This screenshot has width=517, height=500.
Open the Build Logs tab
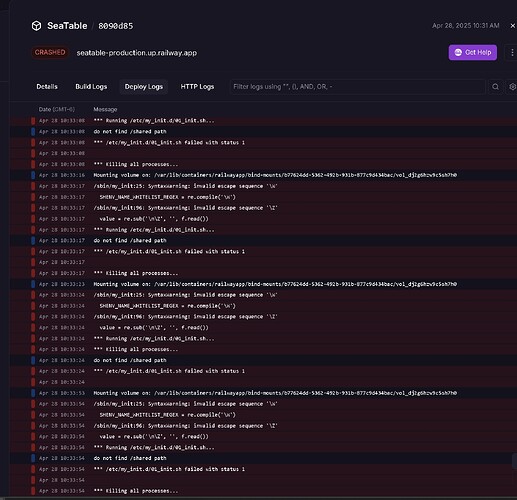click(x=91, y=87)
